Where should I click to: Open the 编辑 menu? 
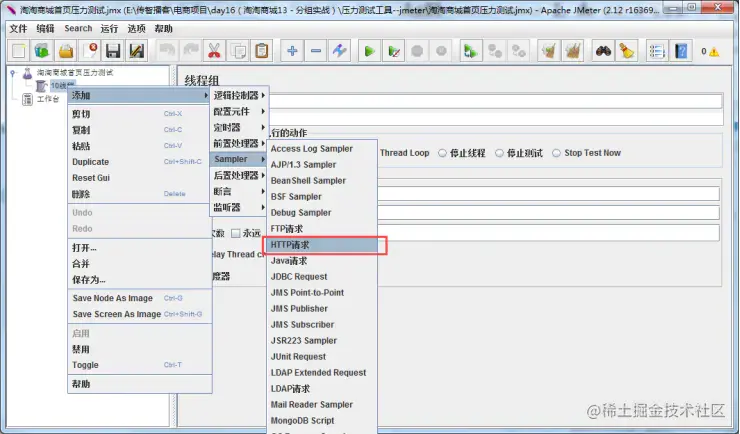[x=45, y=29]
